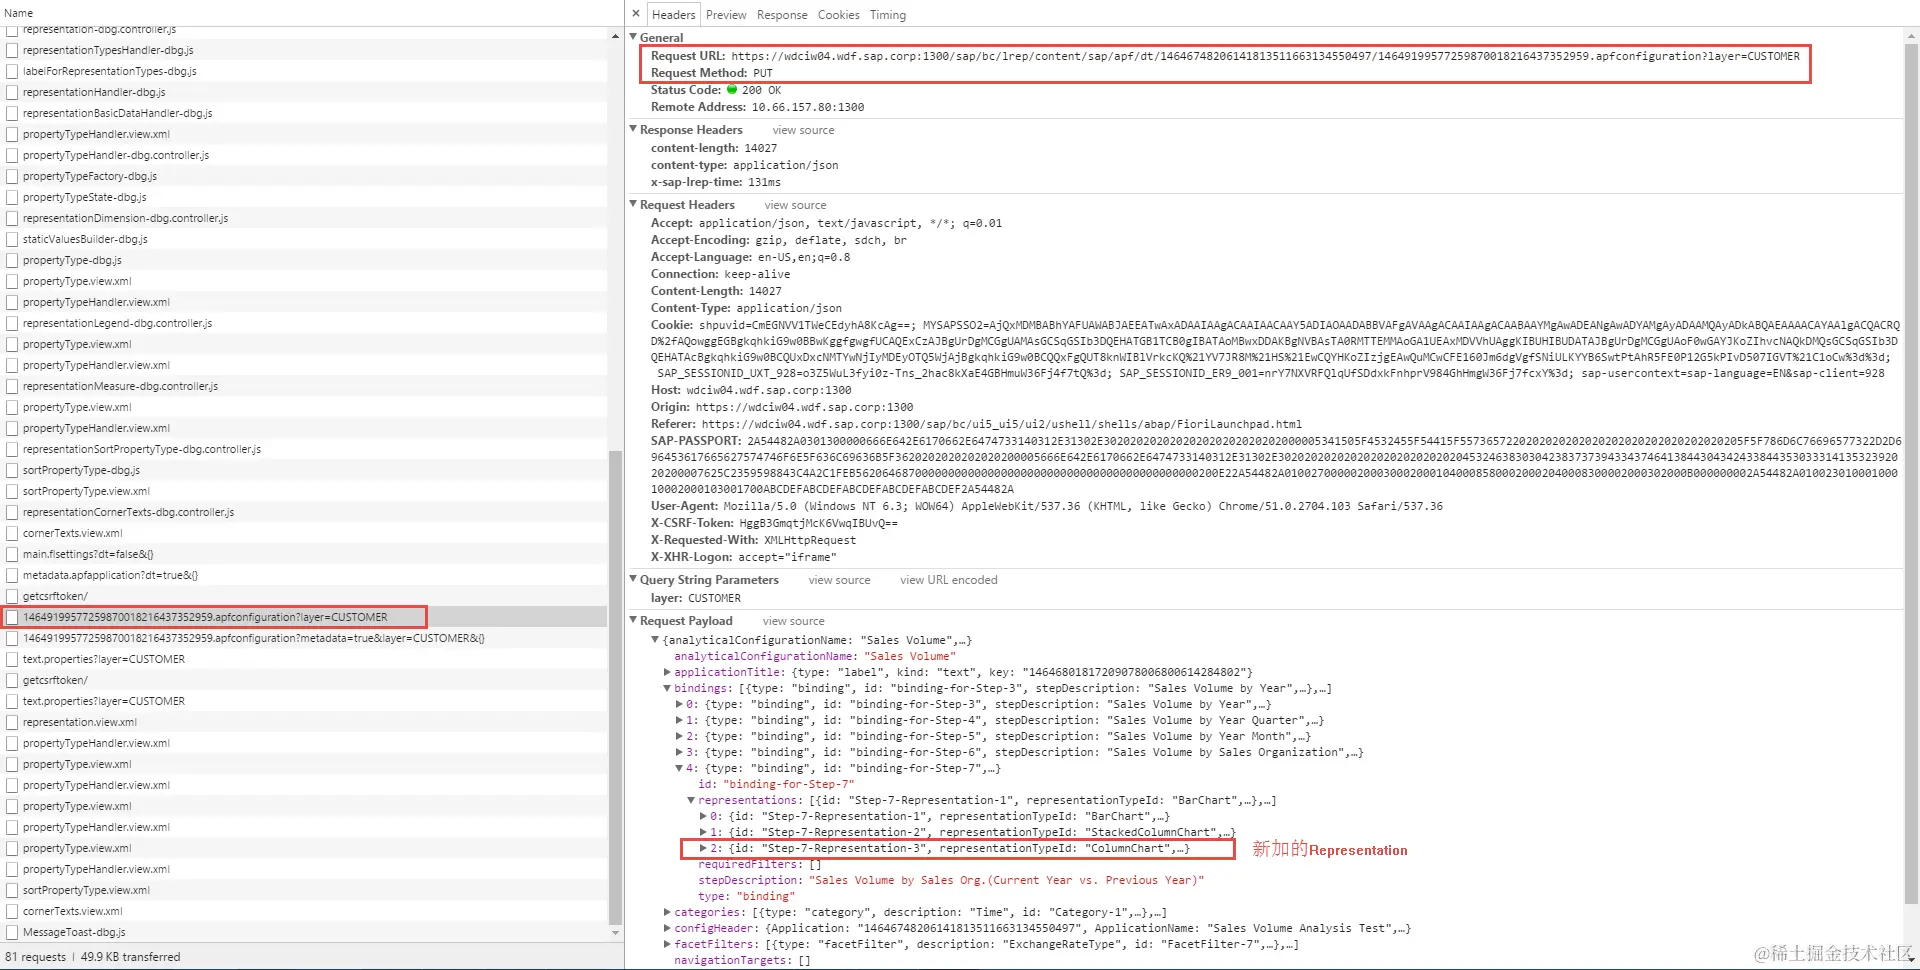Click file icon of representationHandler-dbg.js
Viewport: 1920px width, 970px height.
point(12,92)
